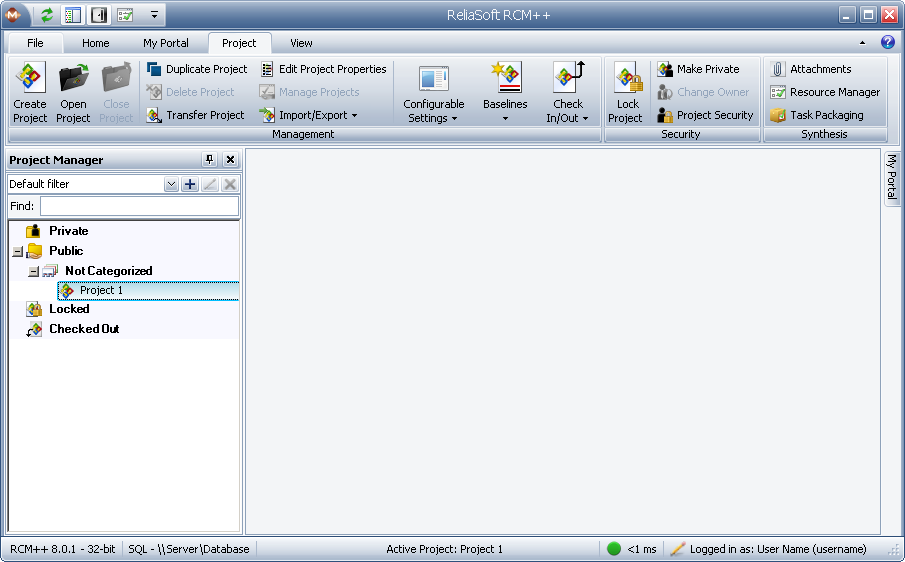Open the File menu tab
The width and height of the screenshot is (905, 562).
coord(35,43)
